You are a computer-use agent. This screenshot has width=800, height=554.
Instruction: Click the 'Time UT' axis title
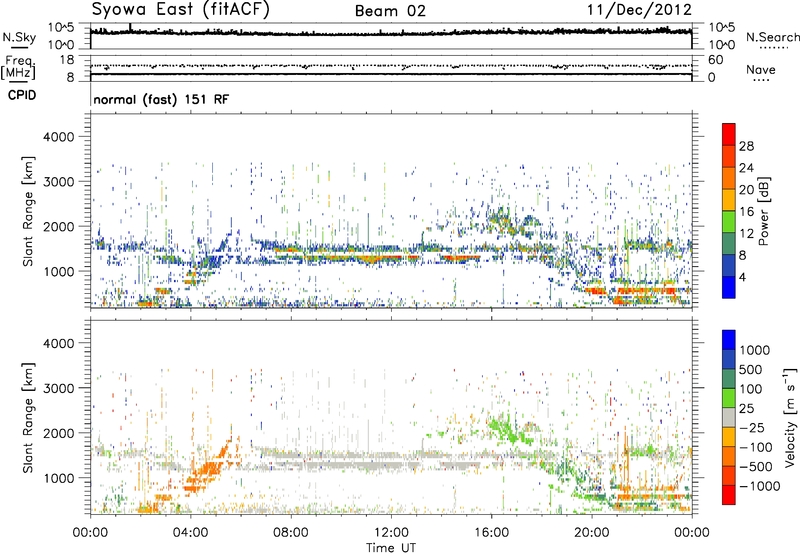coord(391,548)
